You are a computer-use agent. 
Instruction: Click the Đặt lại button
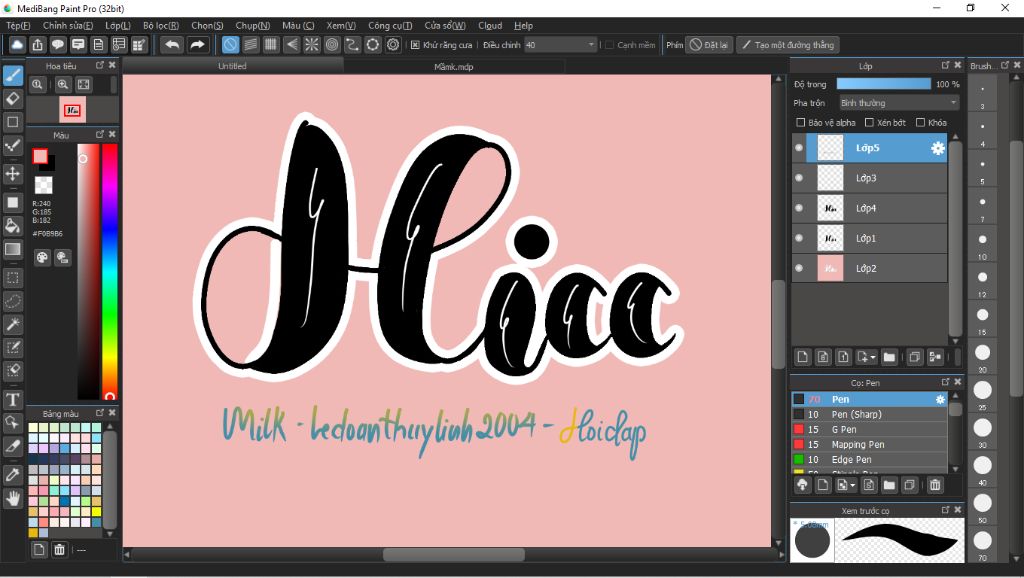[x=709, y=45]
